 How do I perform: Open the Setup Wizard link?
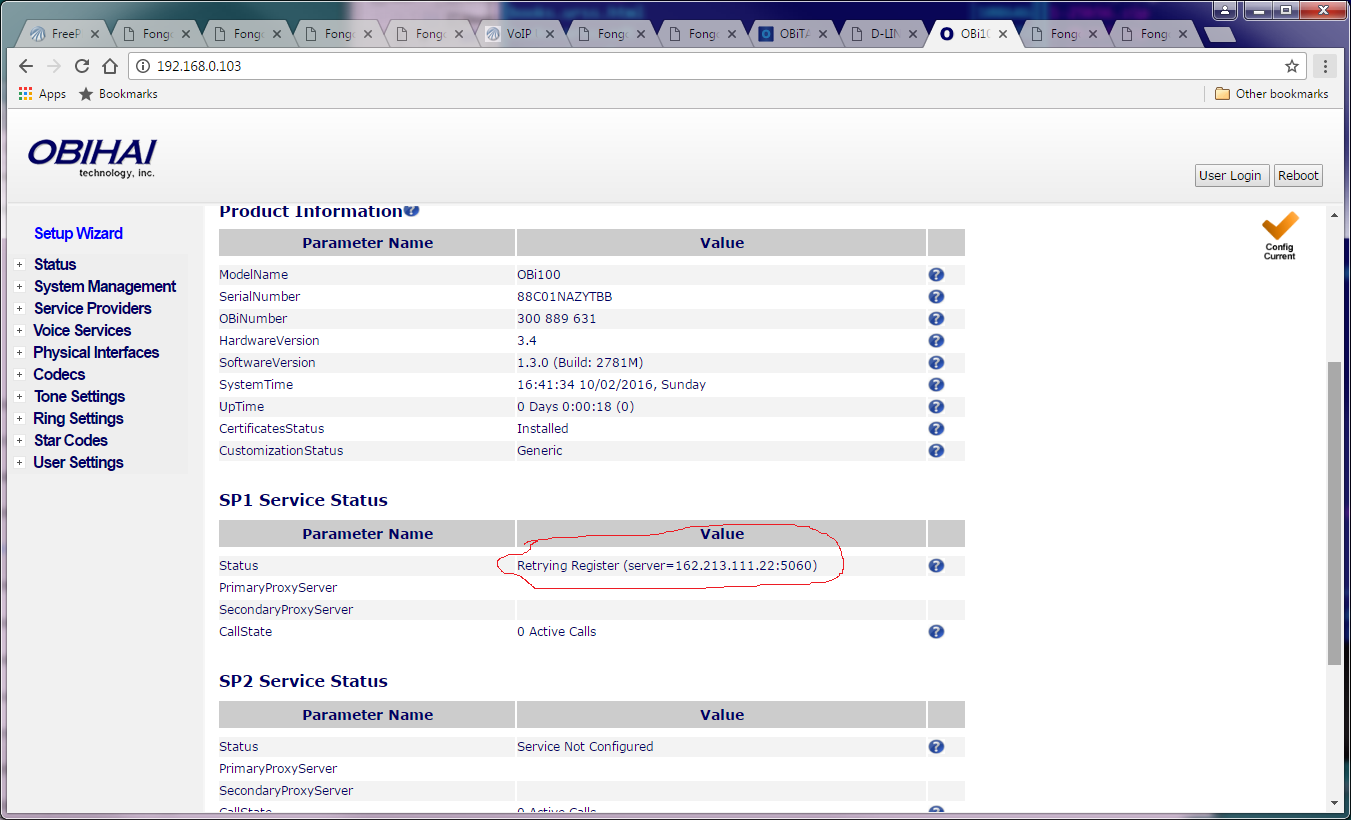click(78, 233)
